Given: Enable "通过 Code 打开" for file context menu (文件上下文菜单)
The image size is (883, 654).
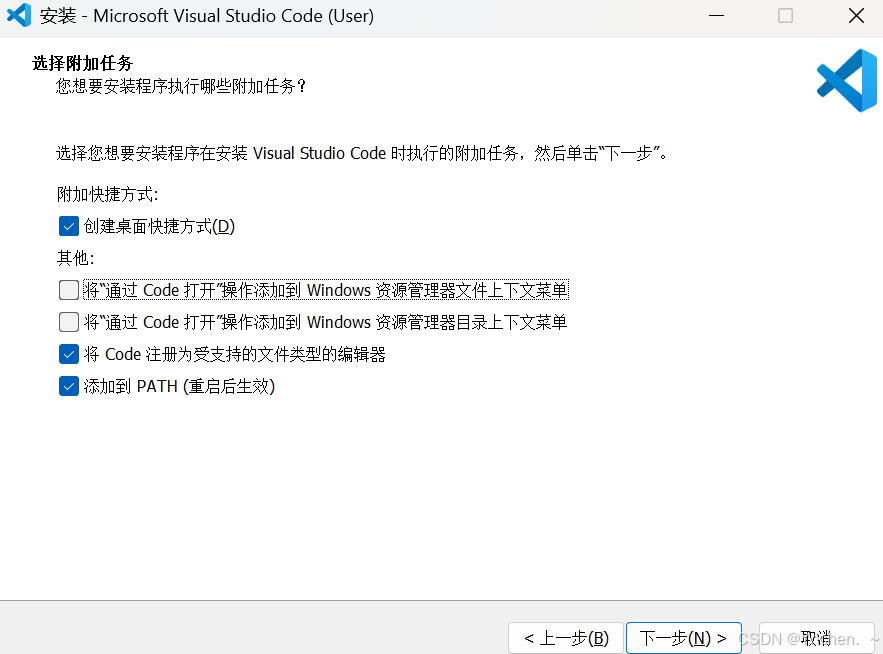Looking at the screenshot, I should (69, 290).
